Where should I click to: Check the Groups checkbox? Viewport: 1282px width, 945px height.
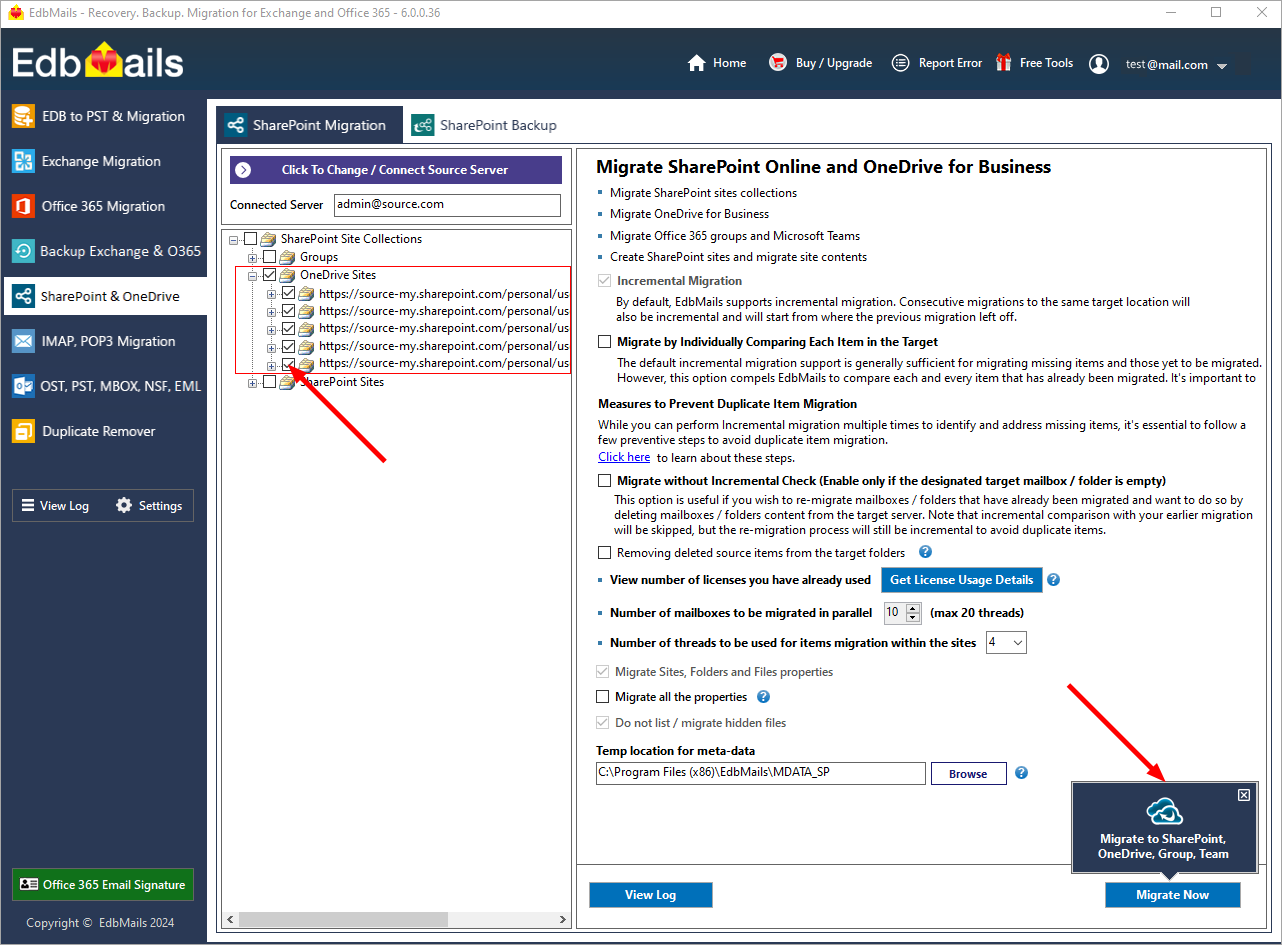[270, 257]
